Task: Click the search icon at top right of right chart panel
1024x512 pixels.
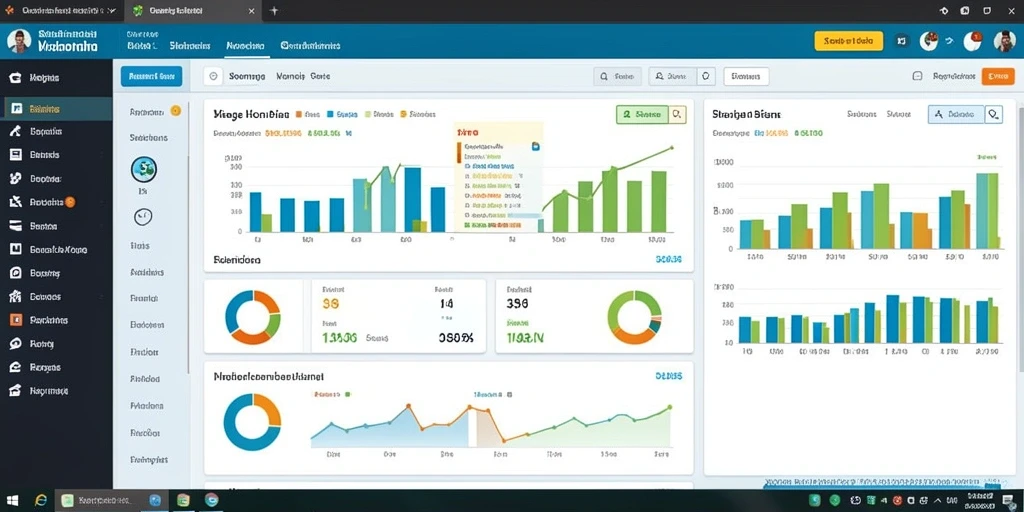Action: (993, 114)
